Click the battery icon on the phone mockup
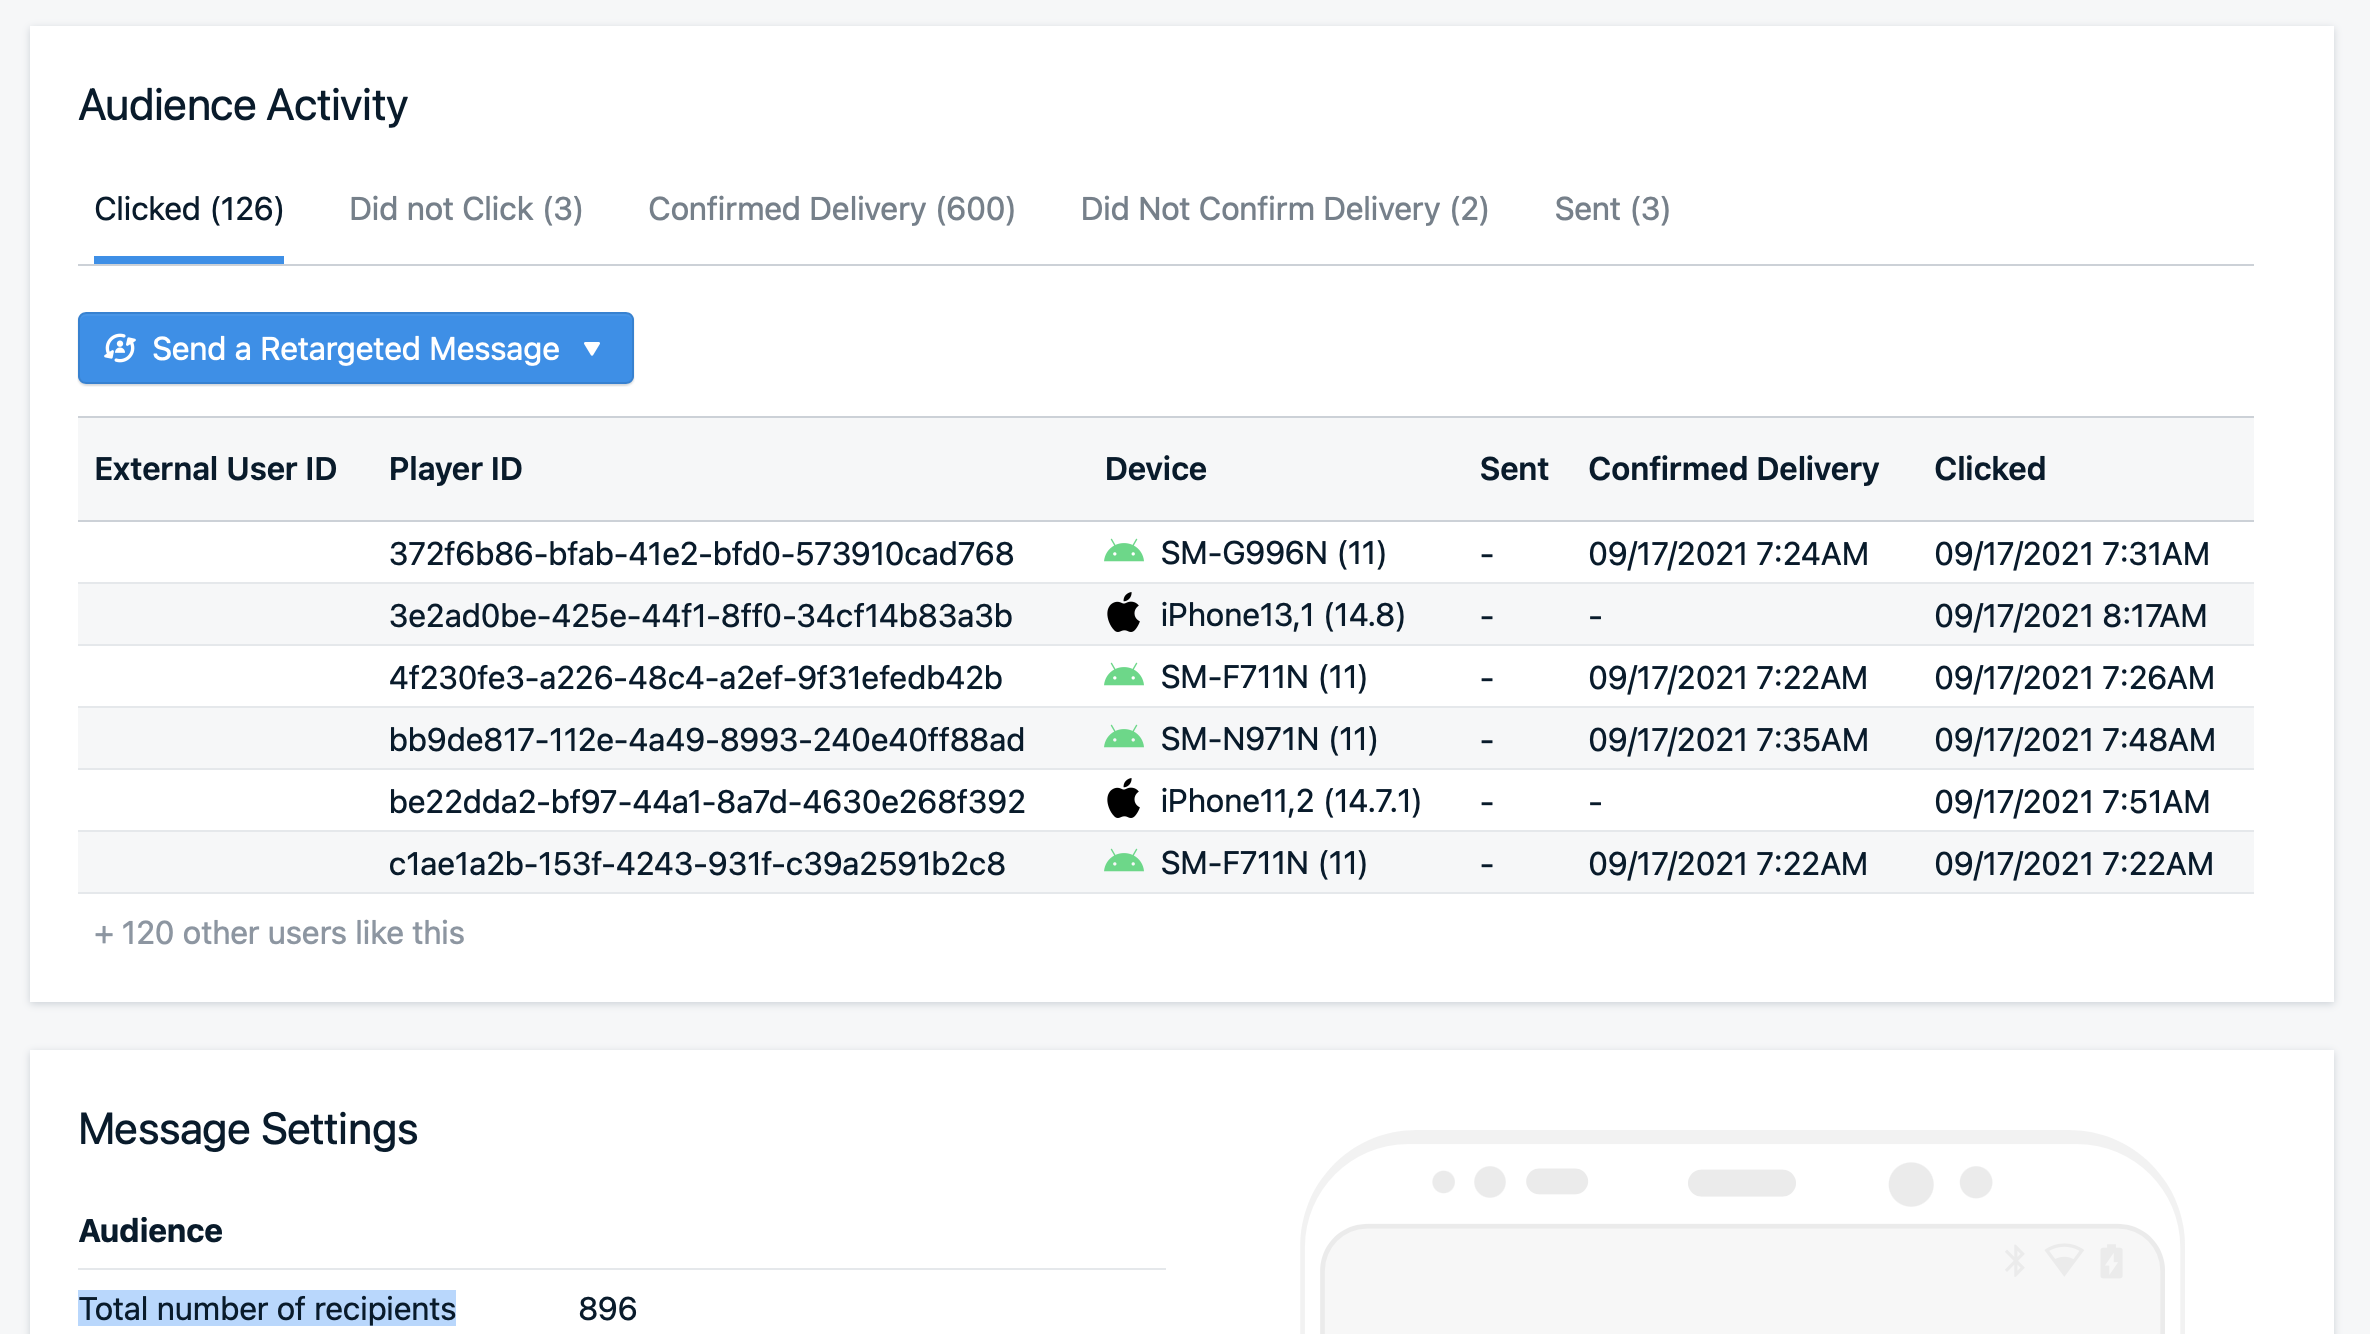The image size is (2370, 1334). pos(2111,1260)
